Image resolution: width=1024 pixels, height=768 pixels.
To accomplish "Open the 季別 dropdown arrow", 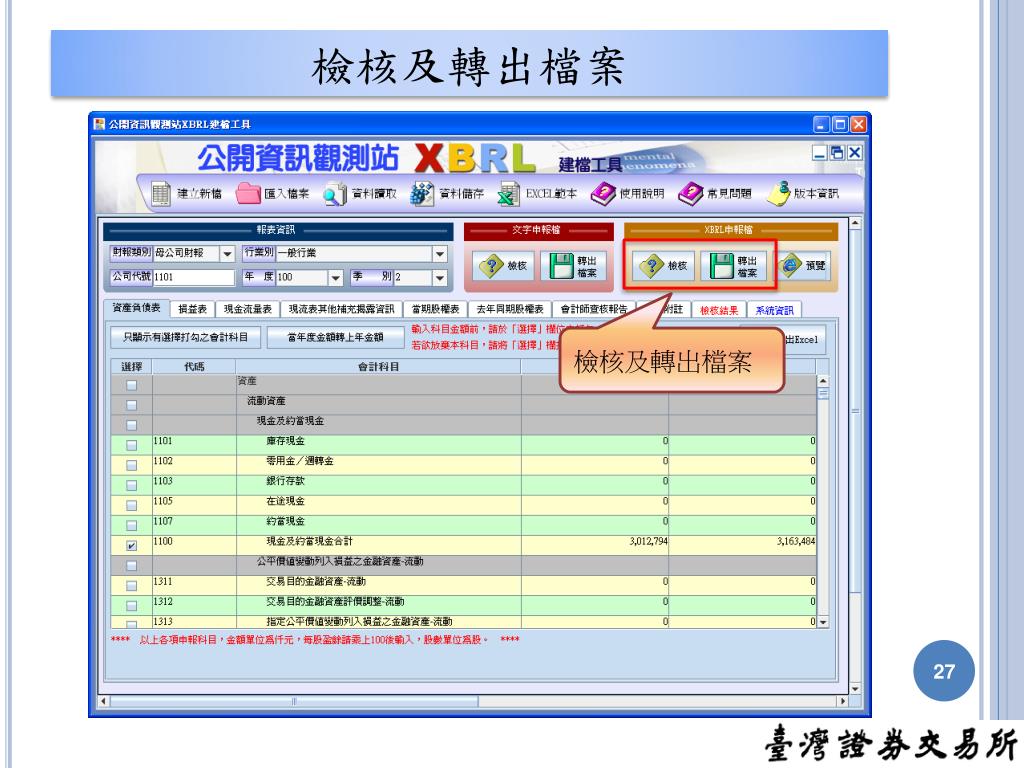I will 440,278.
